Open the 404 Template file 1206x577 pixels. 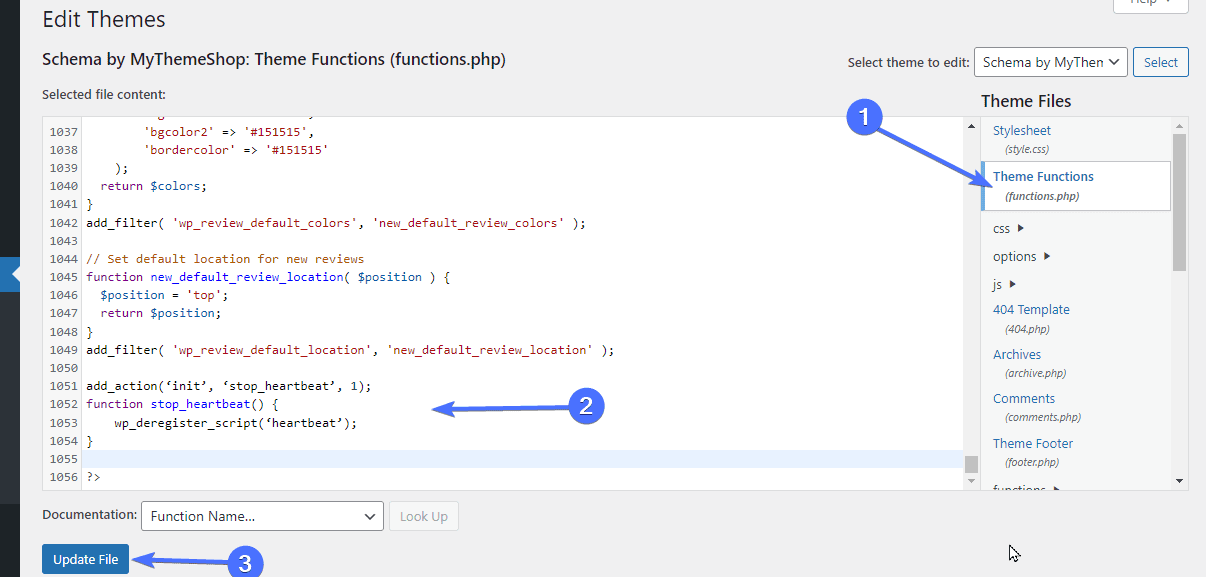1030,310
